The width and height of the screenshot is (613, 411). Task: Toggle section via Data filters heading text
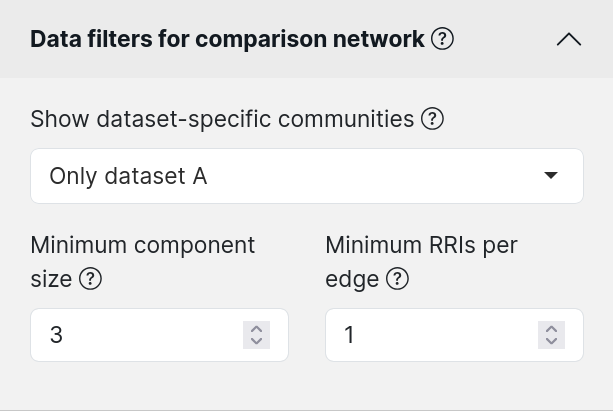(227, 39)
